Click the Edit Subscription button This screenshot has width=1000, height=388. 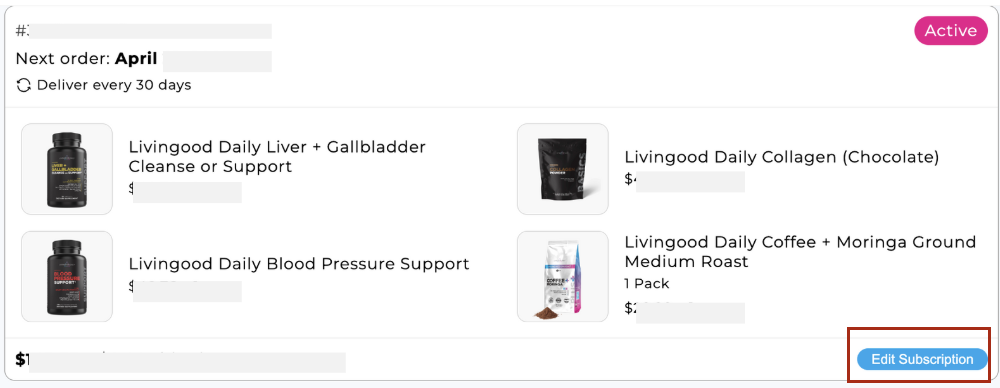922,359
